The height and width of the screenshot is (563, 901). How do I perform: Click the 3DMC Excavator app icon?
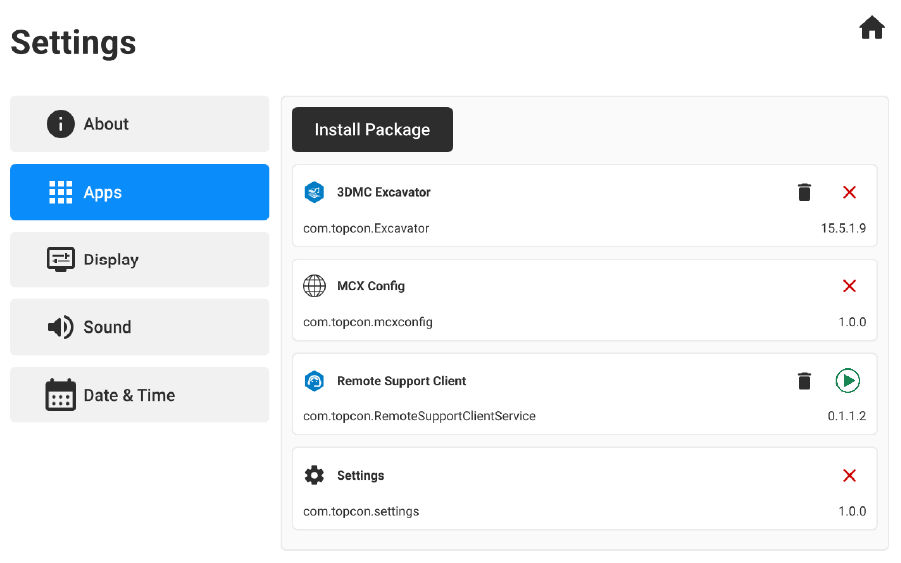pos(314,192)
